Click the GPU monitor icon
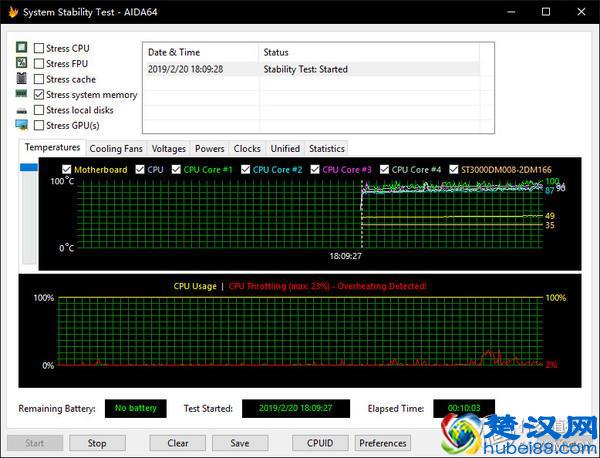600x458 pixels. click(21, 125)
